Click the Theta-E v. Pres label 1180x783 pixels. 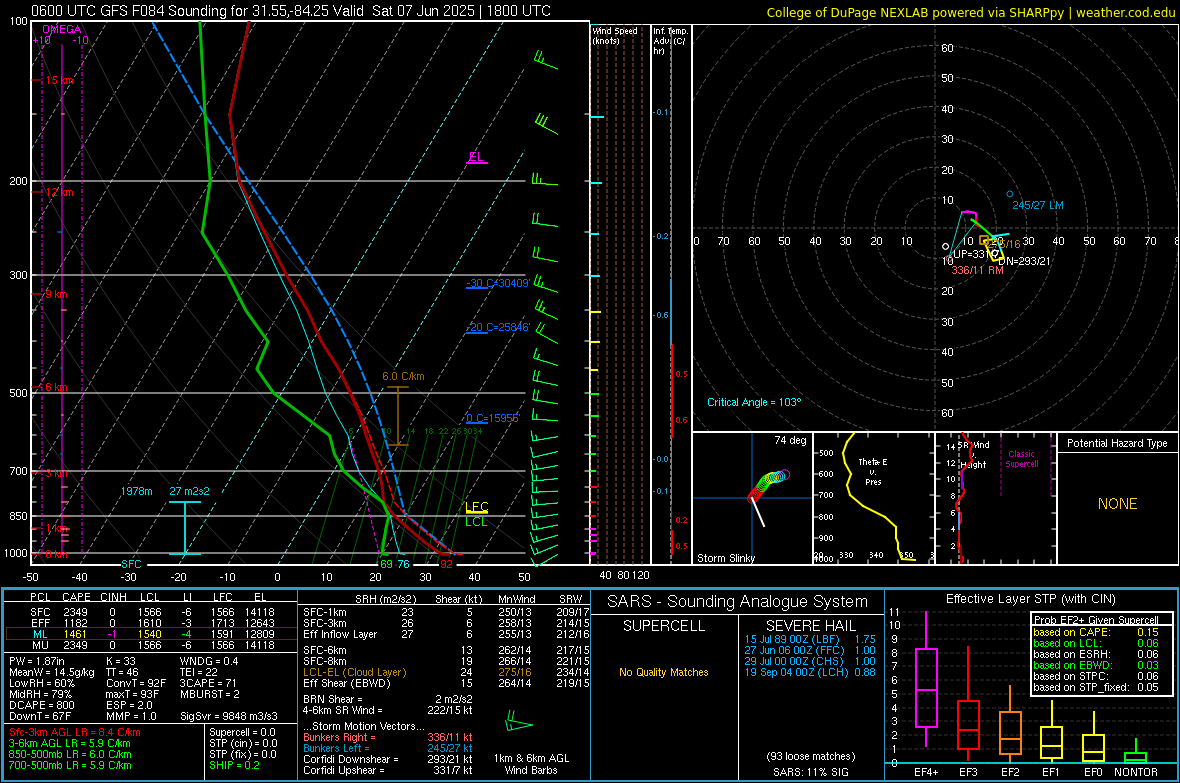873,471
